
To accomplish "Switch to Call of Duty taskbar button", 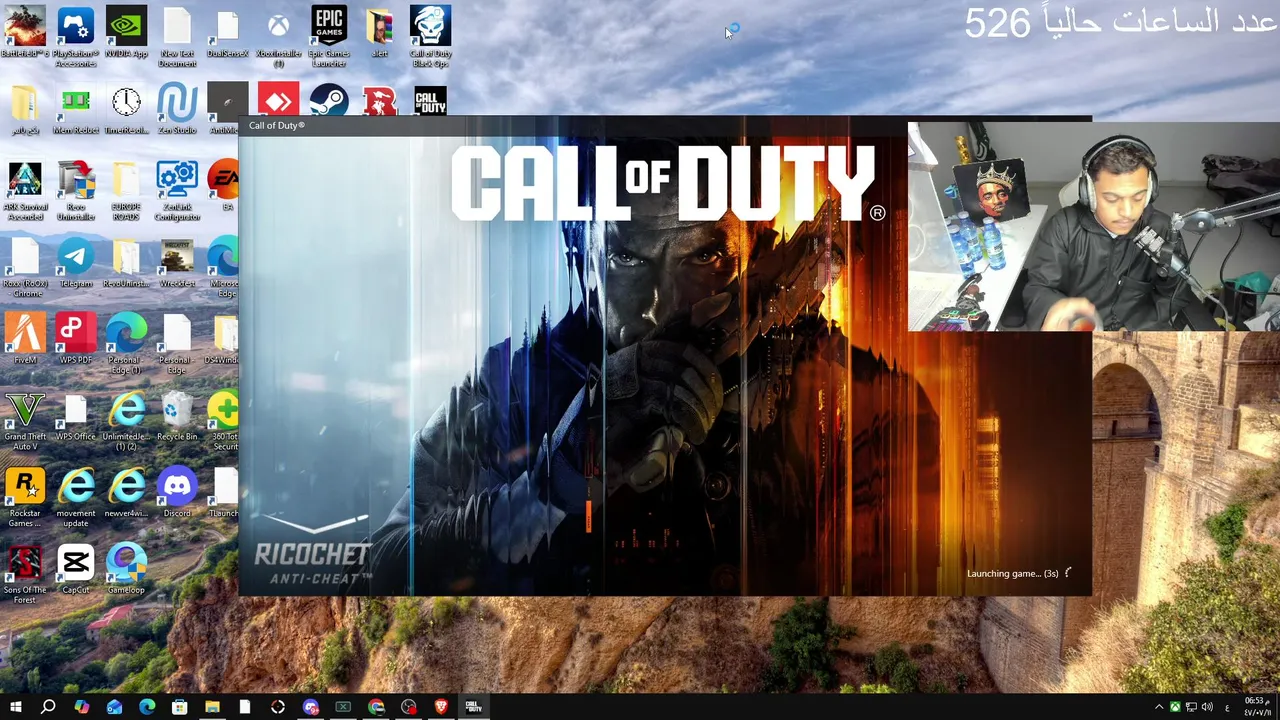I will click(473, 707).
